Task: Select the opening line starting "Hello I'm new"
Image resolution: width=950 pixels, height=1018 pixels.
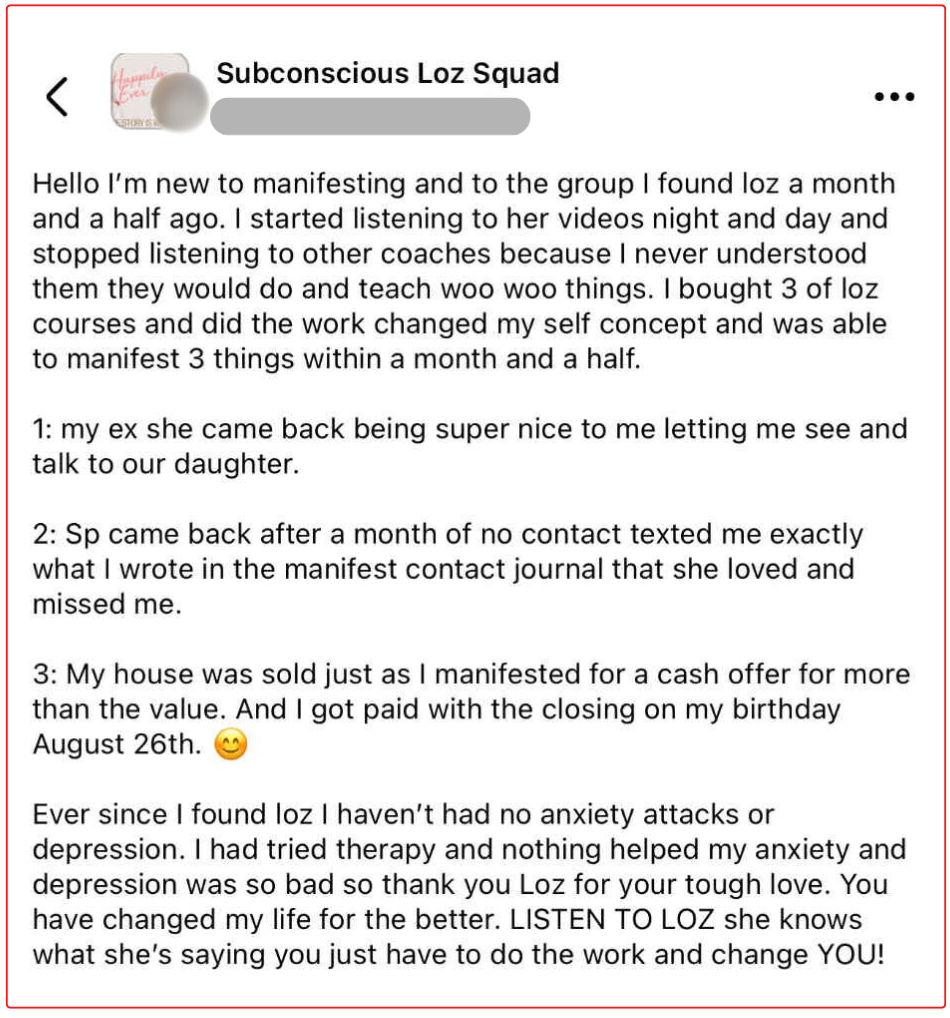Action: [x=464, y=184]
